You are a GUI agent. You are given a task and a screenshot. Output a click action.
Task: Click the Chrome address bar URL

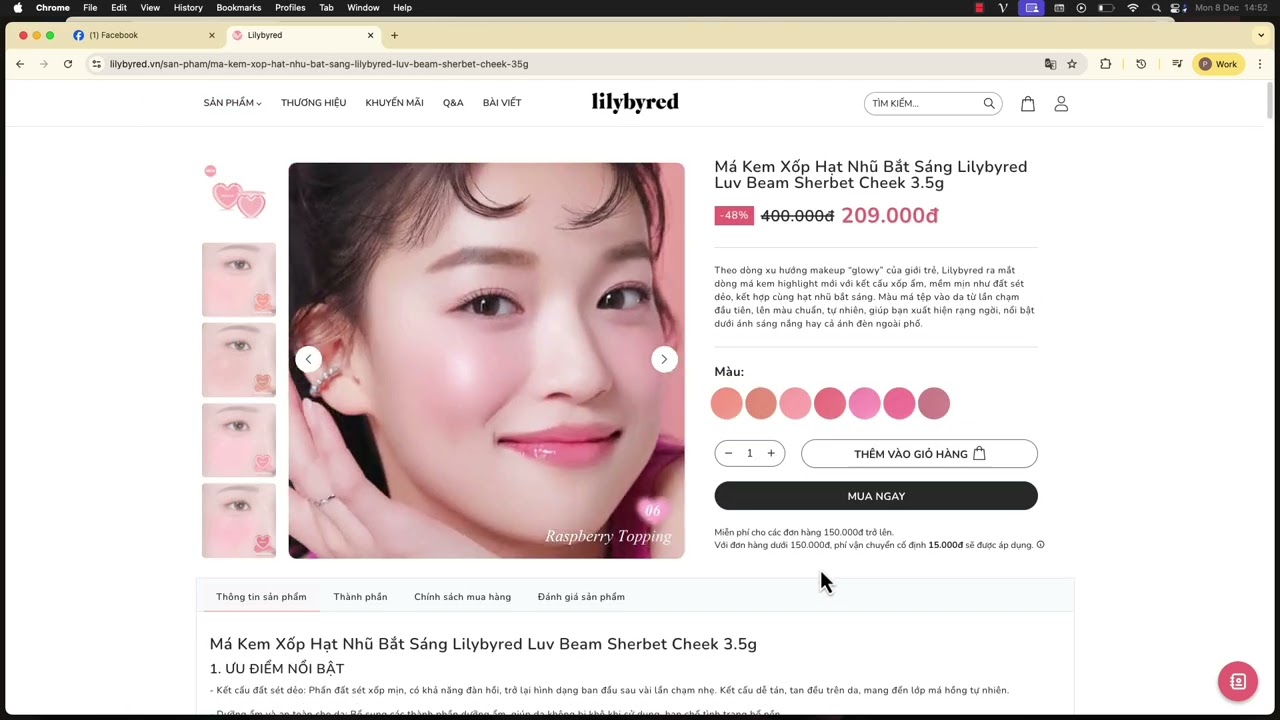(x=319, y=64)
